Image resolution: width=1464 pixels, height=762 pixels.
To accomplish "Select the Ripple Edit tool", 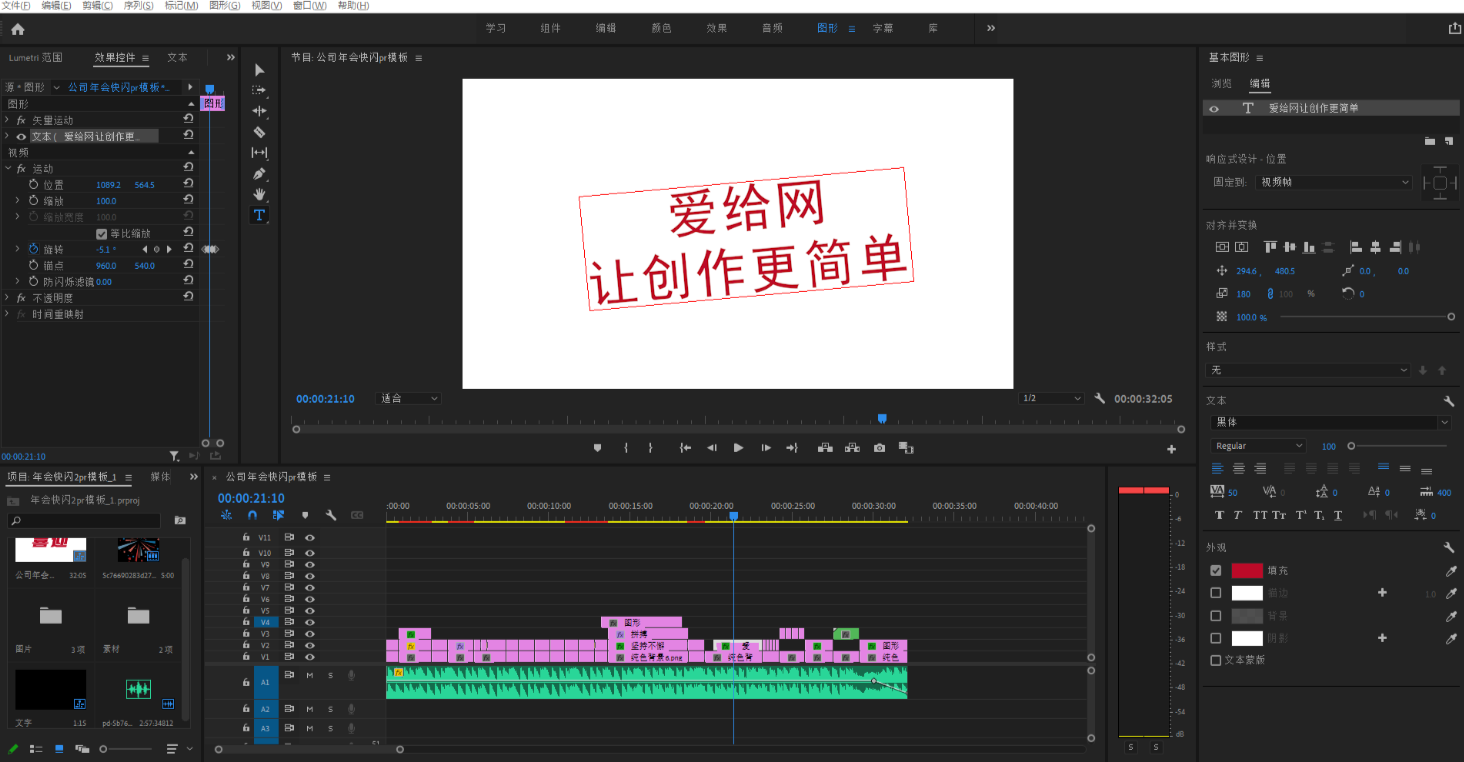I will (259, 111).
